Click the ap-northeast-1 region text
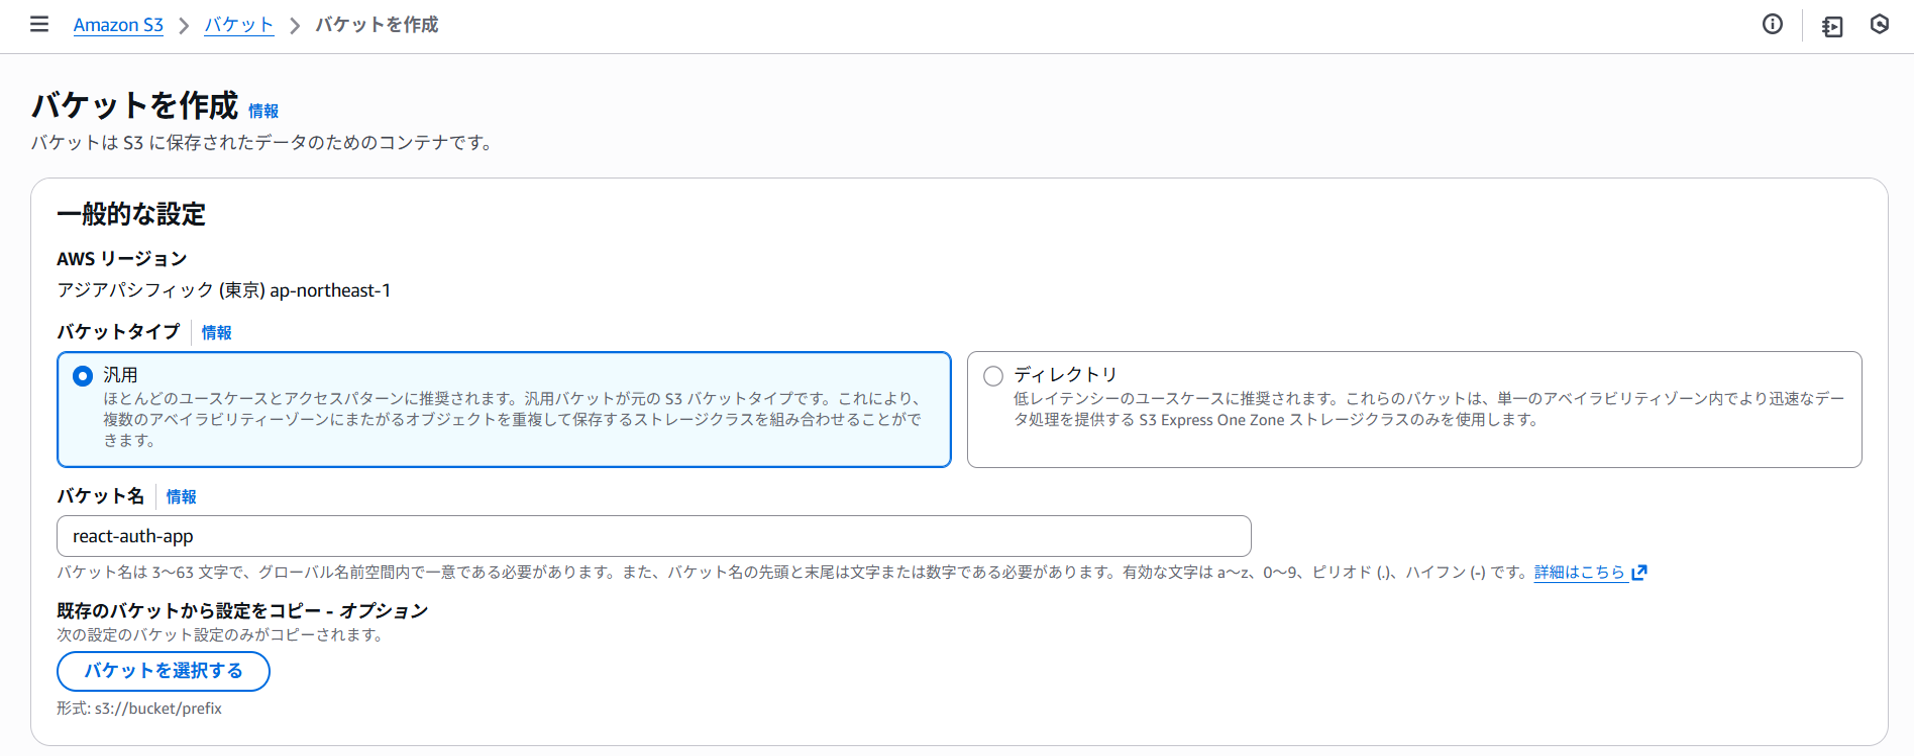Screen dimensions: 1914x756 (x=330, y=290)
